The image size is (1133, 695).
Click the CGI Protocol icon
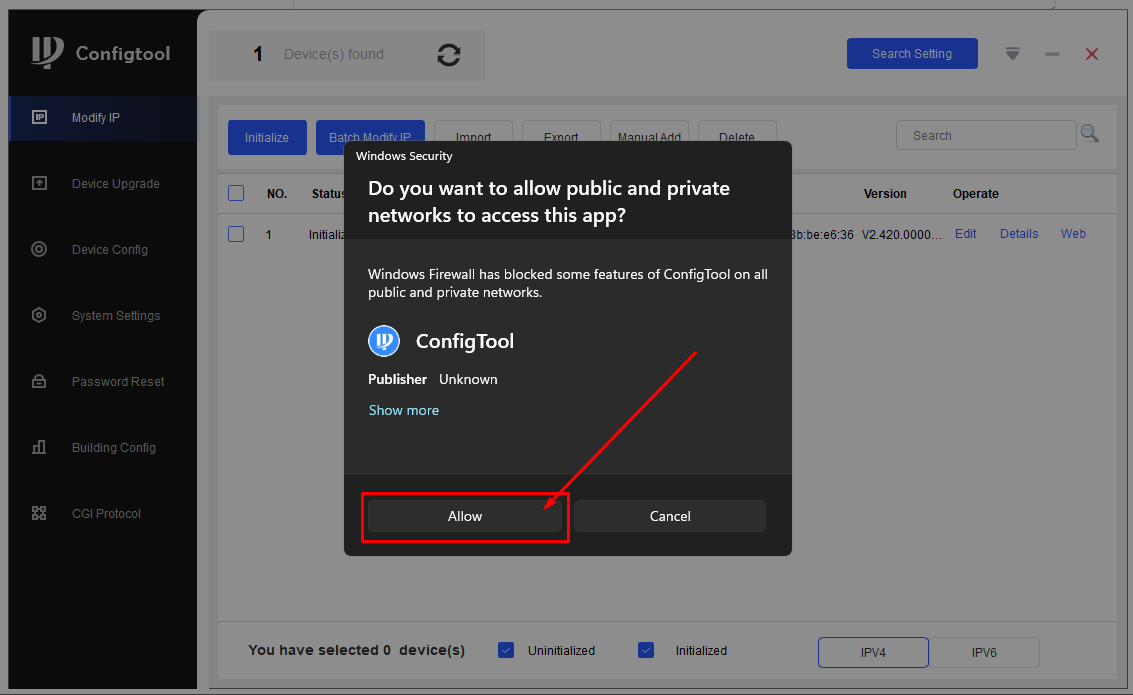40,513
